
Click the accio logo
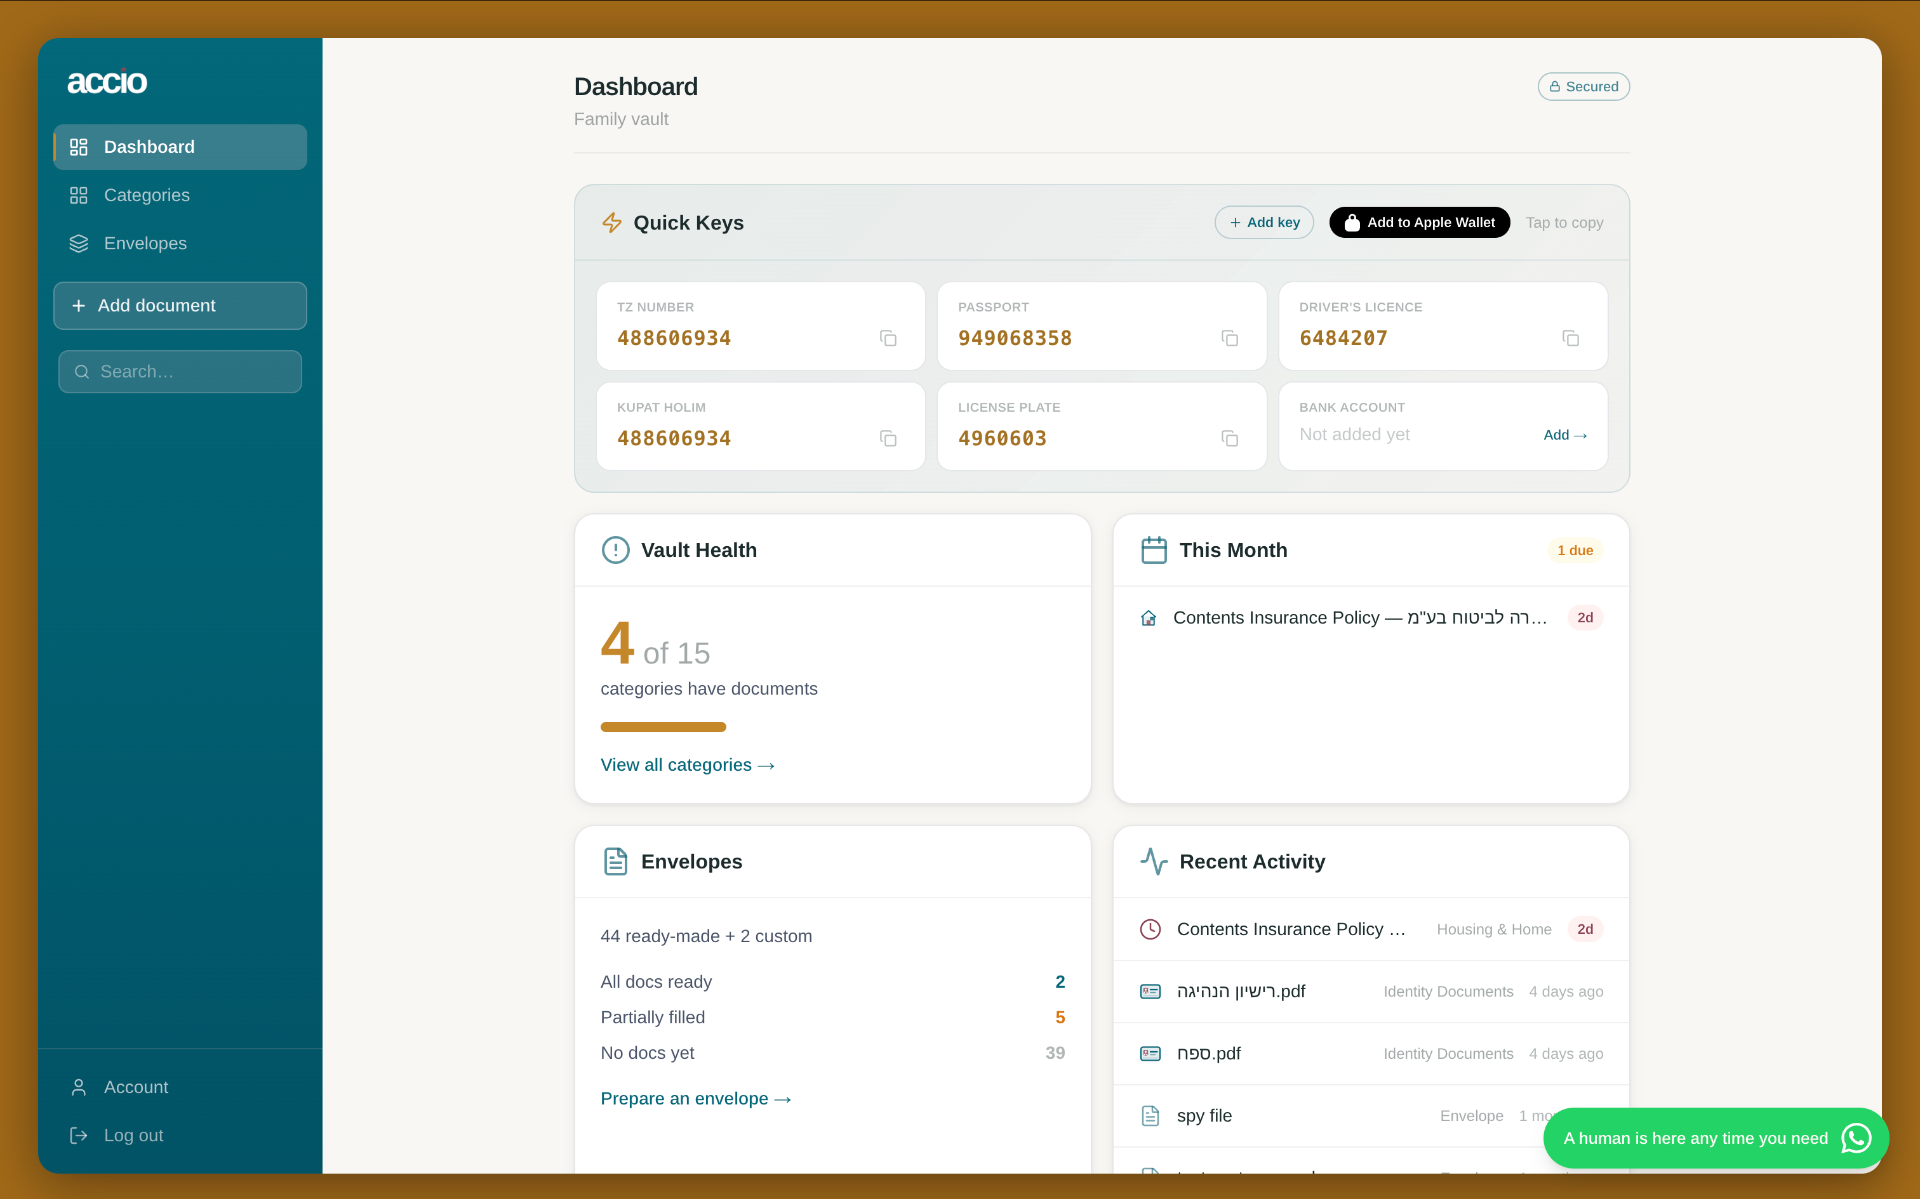tap(107, 82)
